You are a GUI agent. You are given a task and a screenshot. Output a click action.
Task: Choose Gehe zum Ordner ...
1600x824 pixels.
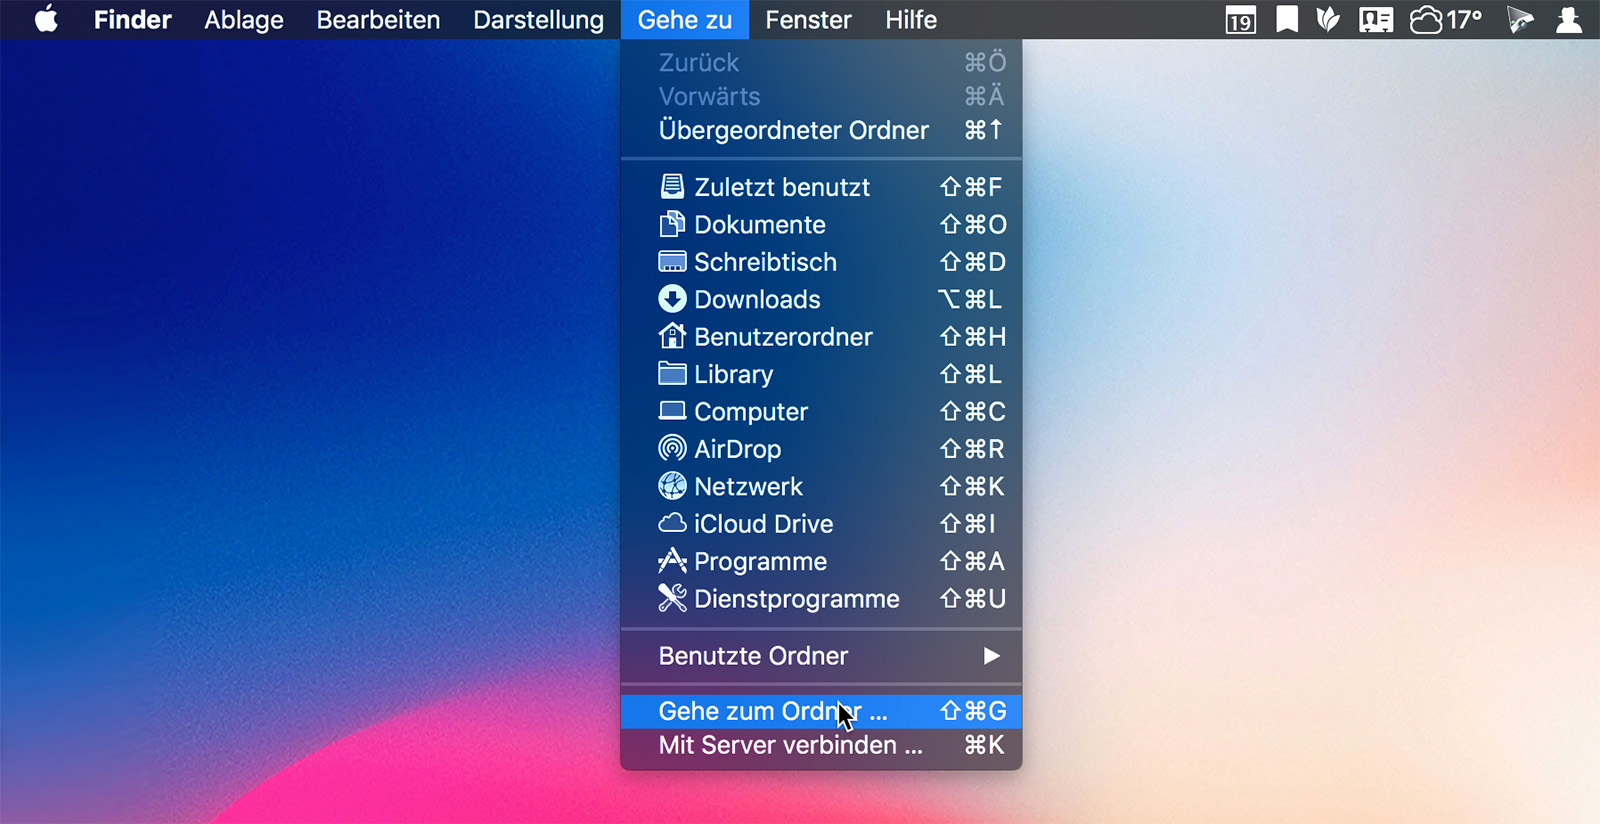[821, 711]
